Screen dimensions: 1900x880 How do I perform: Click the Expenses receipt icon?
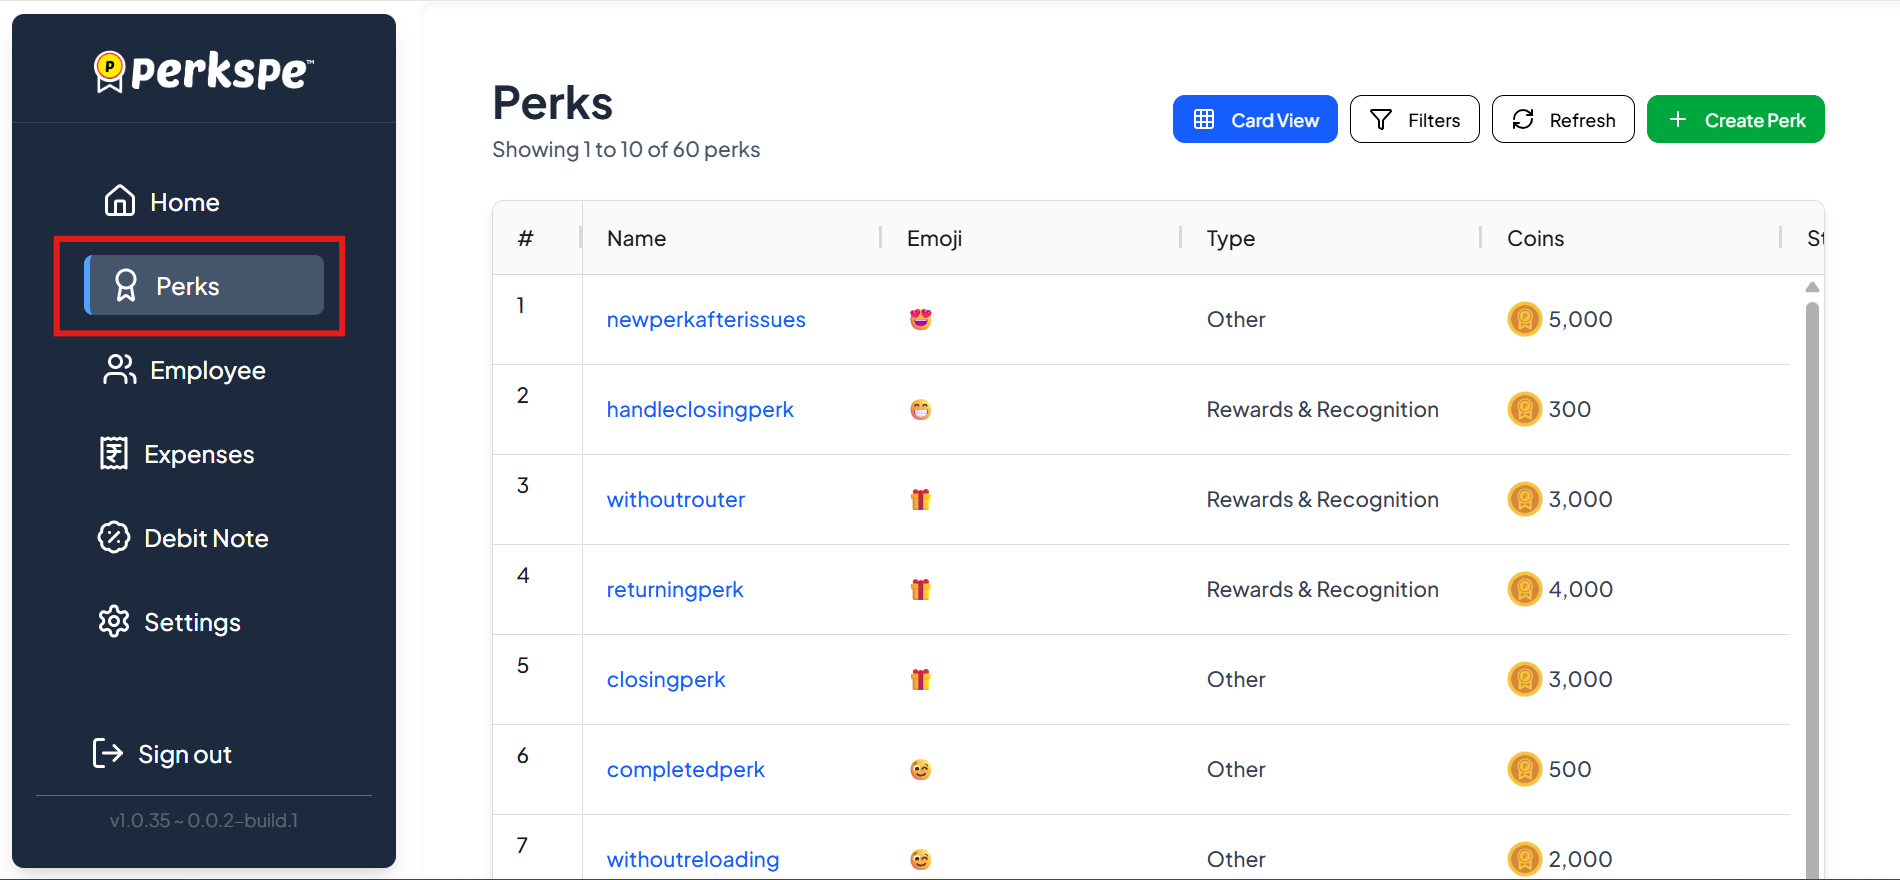(x=114, y=454)
